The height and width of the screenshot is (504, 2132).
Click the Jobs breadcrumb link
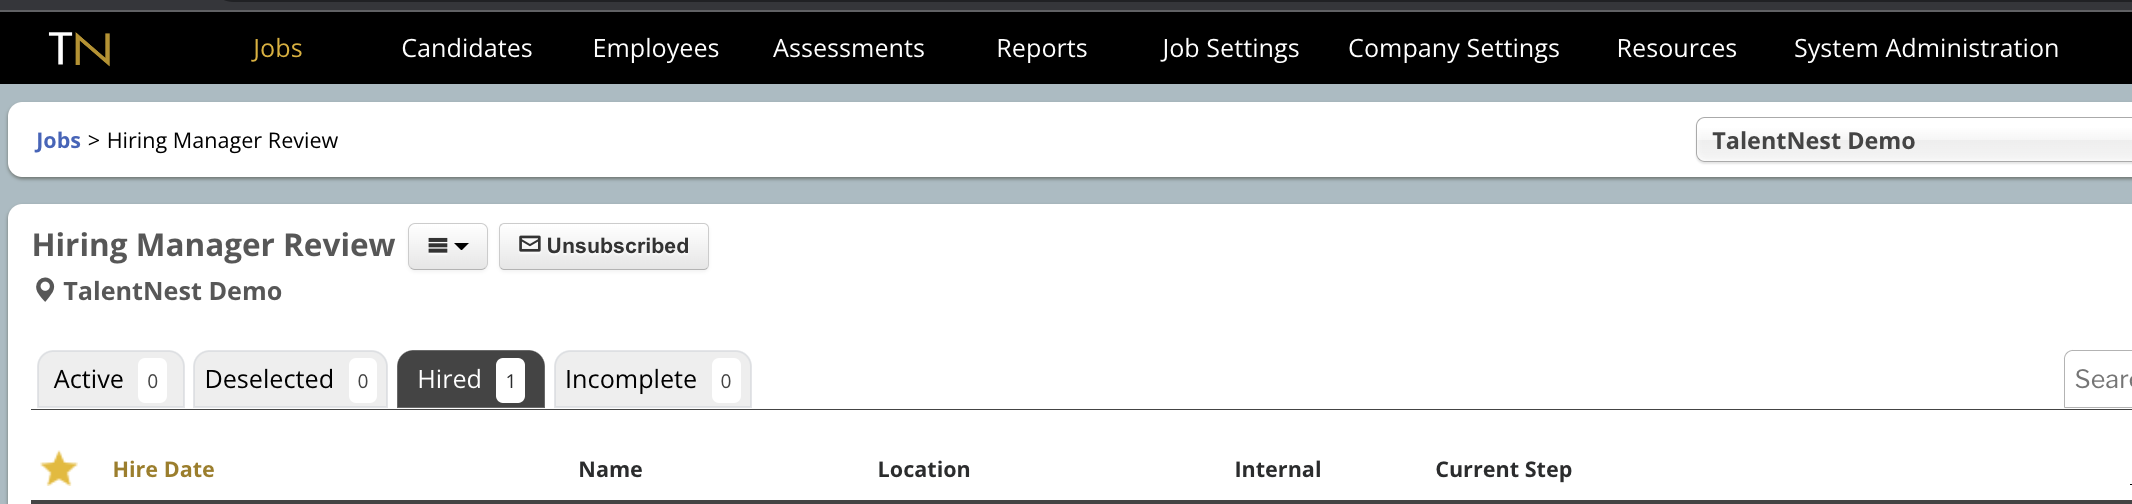(x=58, y=140)
